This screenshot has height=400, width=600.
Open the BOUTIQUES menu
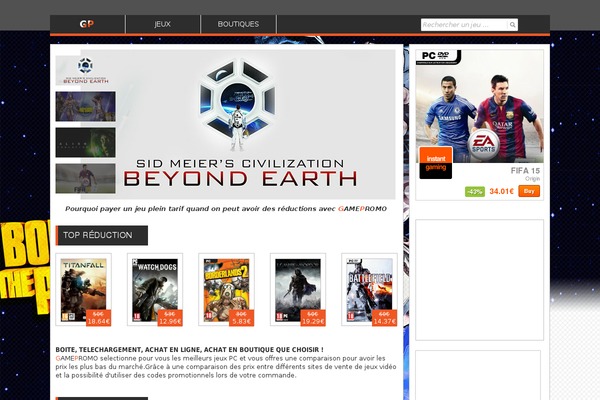(x=238, y=24)
